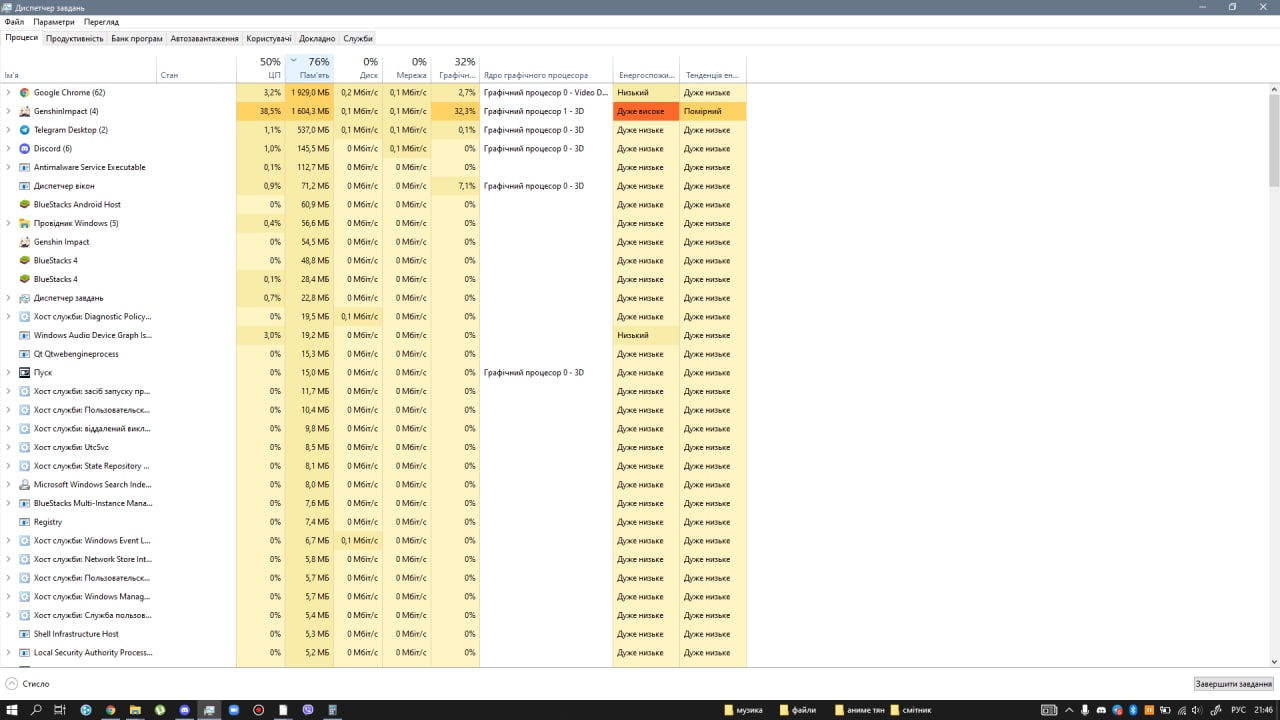Open File Explorer from the taskbar

(x=135, y=710)
